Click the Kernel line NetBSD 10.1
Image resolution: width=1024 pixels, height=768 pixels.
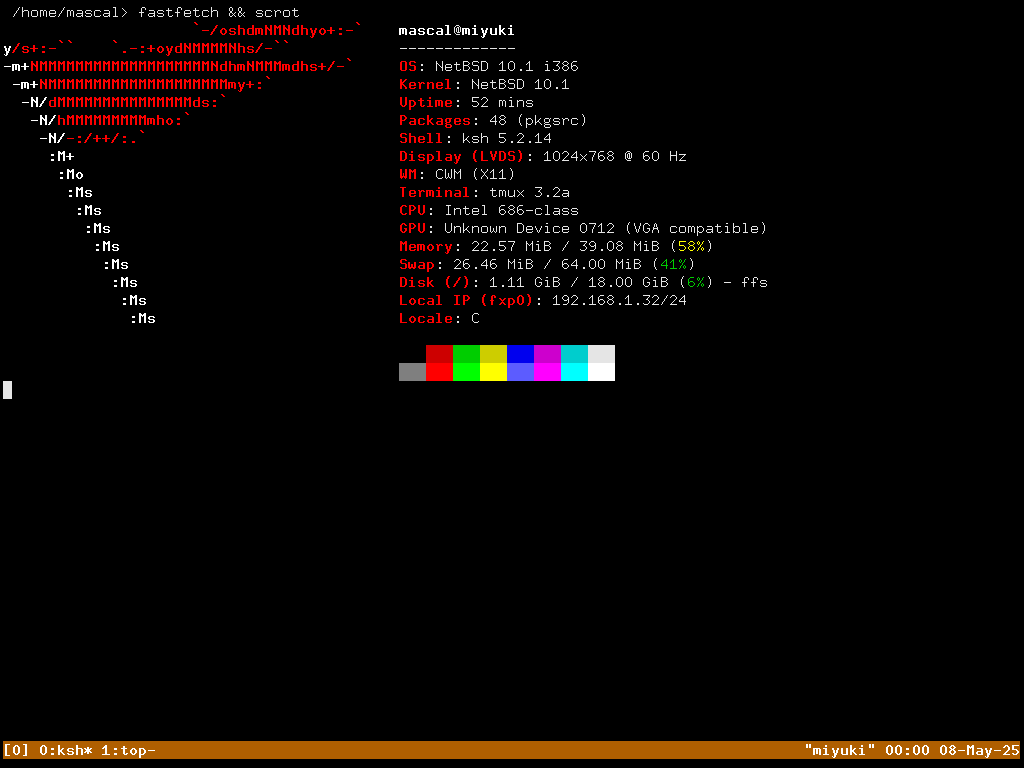pyautogui.click(x=484, y=84)
